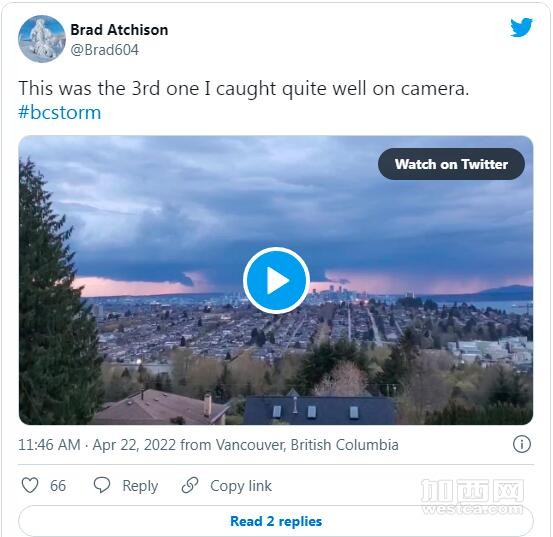Click the chain link icon
The image size is (553, 537).
point(190,485)
